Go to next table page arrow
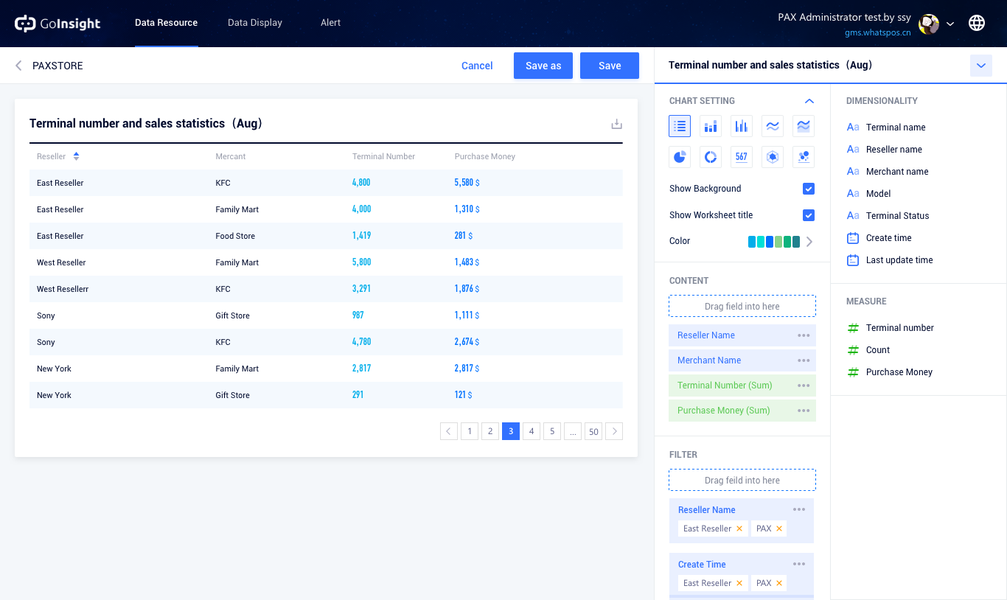The width and height of the screenshot is (1007, 600). pos(614,431)
